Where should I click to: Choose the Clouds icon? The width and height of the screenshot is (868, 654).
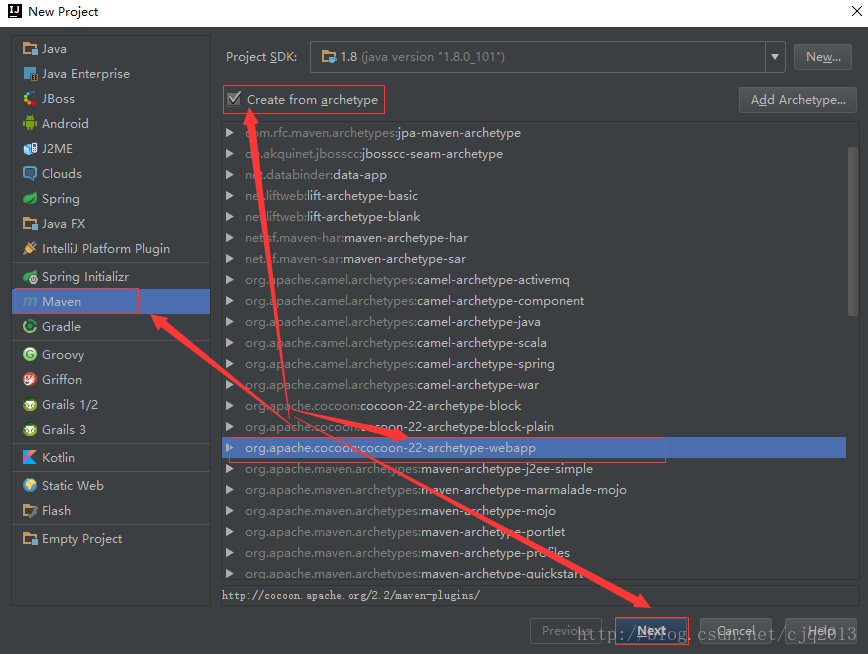(30, 173)
